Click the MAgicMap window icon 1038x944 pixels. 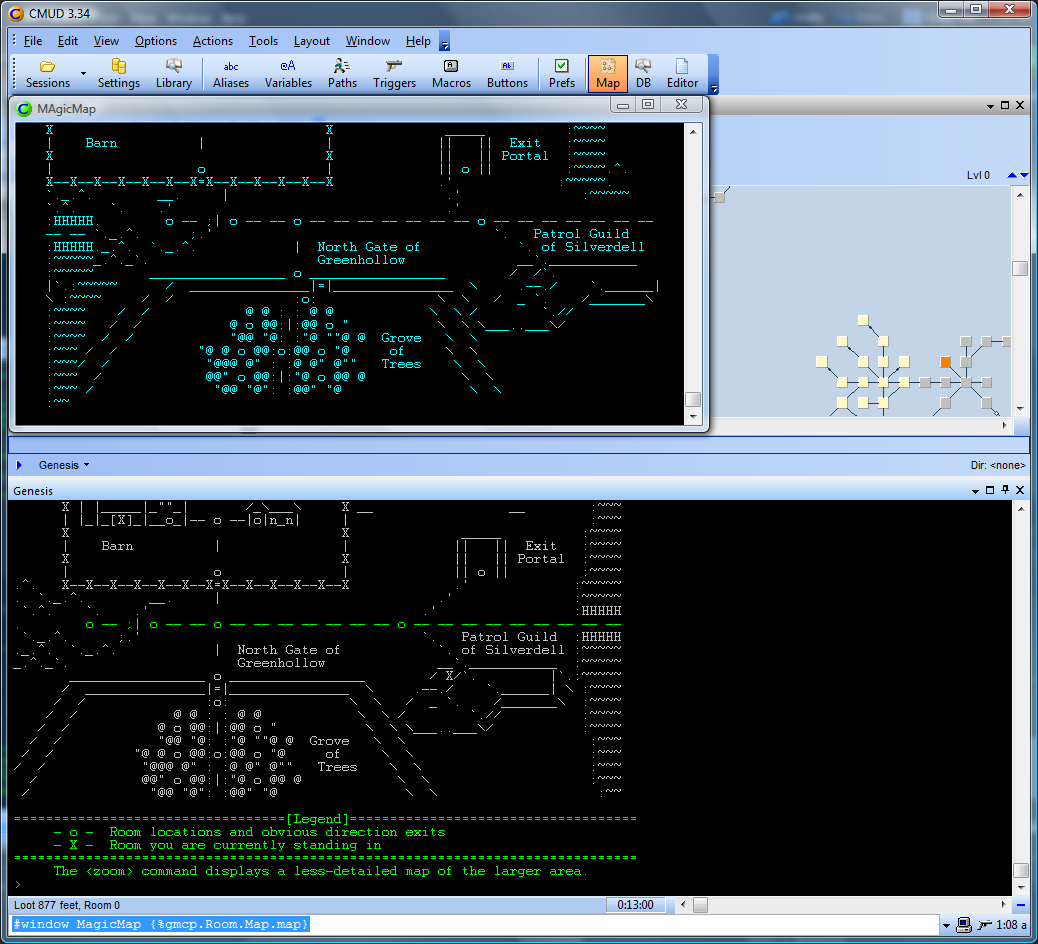(x=24, y=109)
